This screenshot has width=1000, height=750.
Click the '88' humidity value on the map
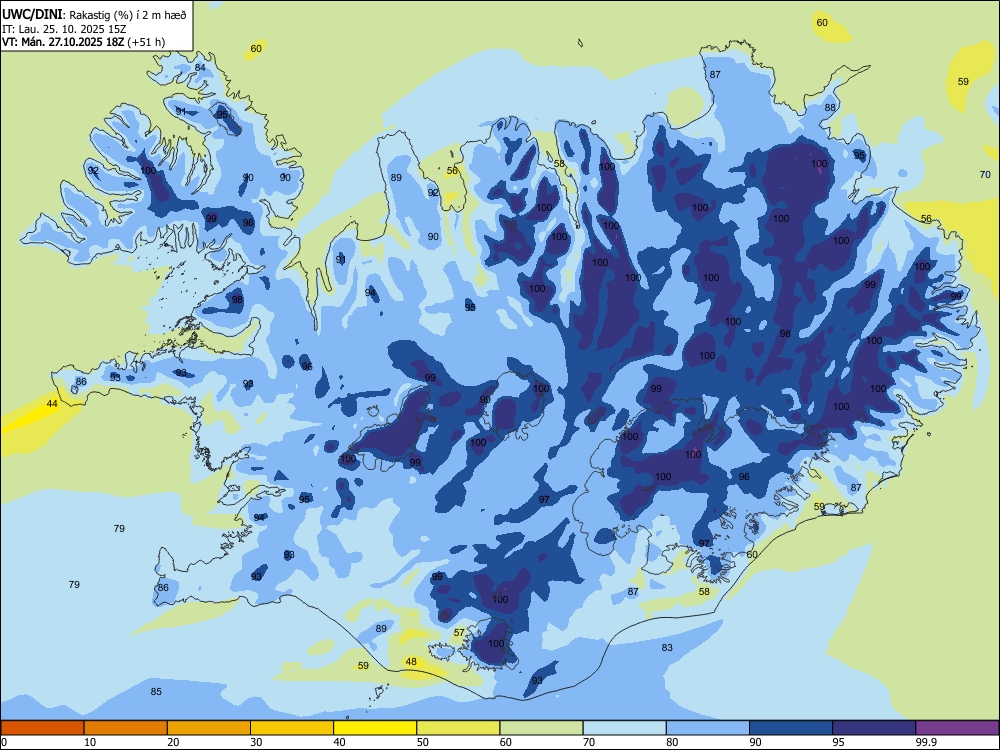[830, 108]
